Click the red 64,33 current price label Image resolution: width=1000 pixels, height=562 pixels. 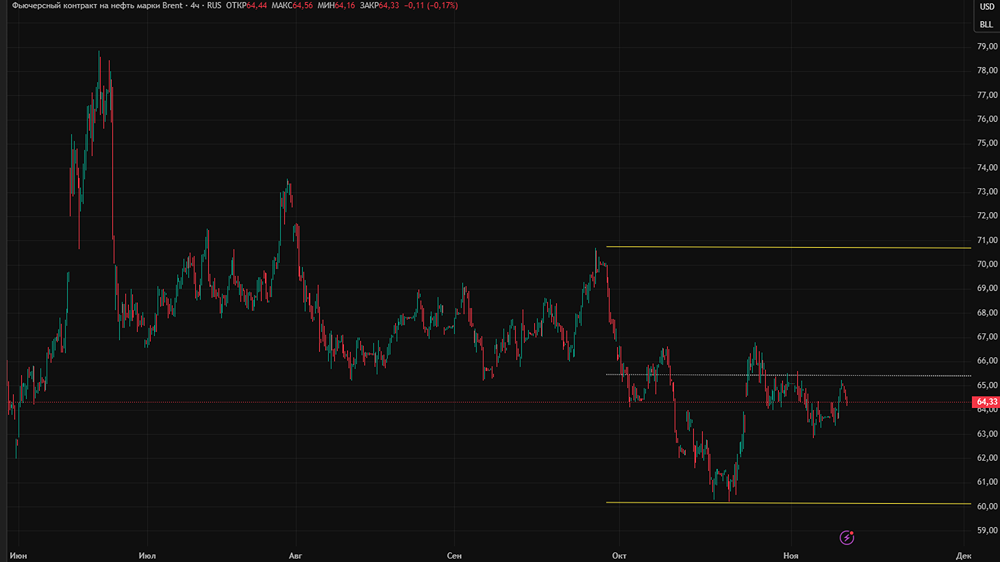click(985, 402)
